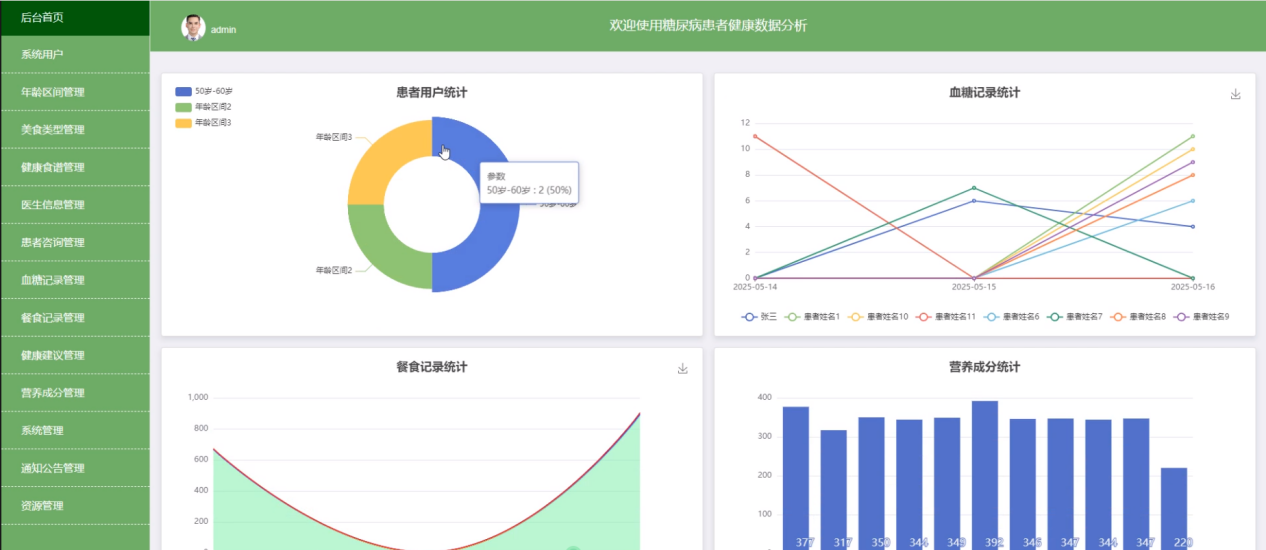Click the 餐食记录统计 chart title

click(x=431, y=367)
